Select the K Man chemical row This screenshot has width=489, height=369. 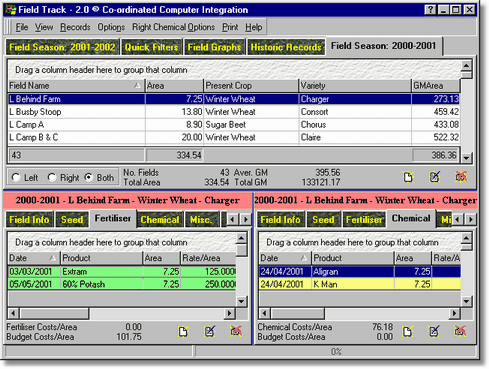pyautogui.click(x=360, y=284)
